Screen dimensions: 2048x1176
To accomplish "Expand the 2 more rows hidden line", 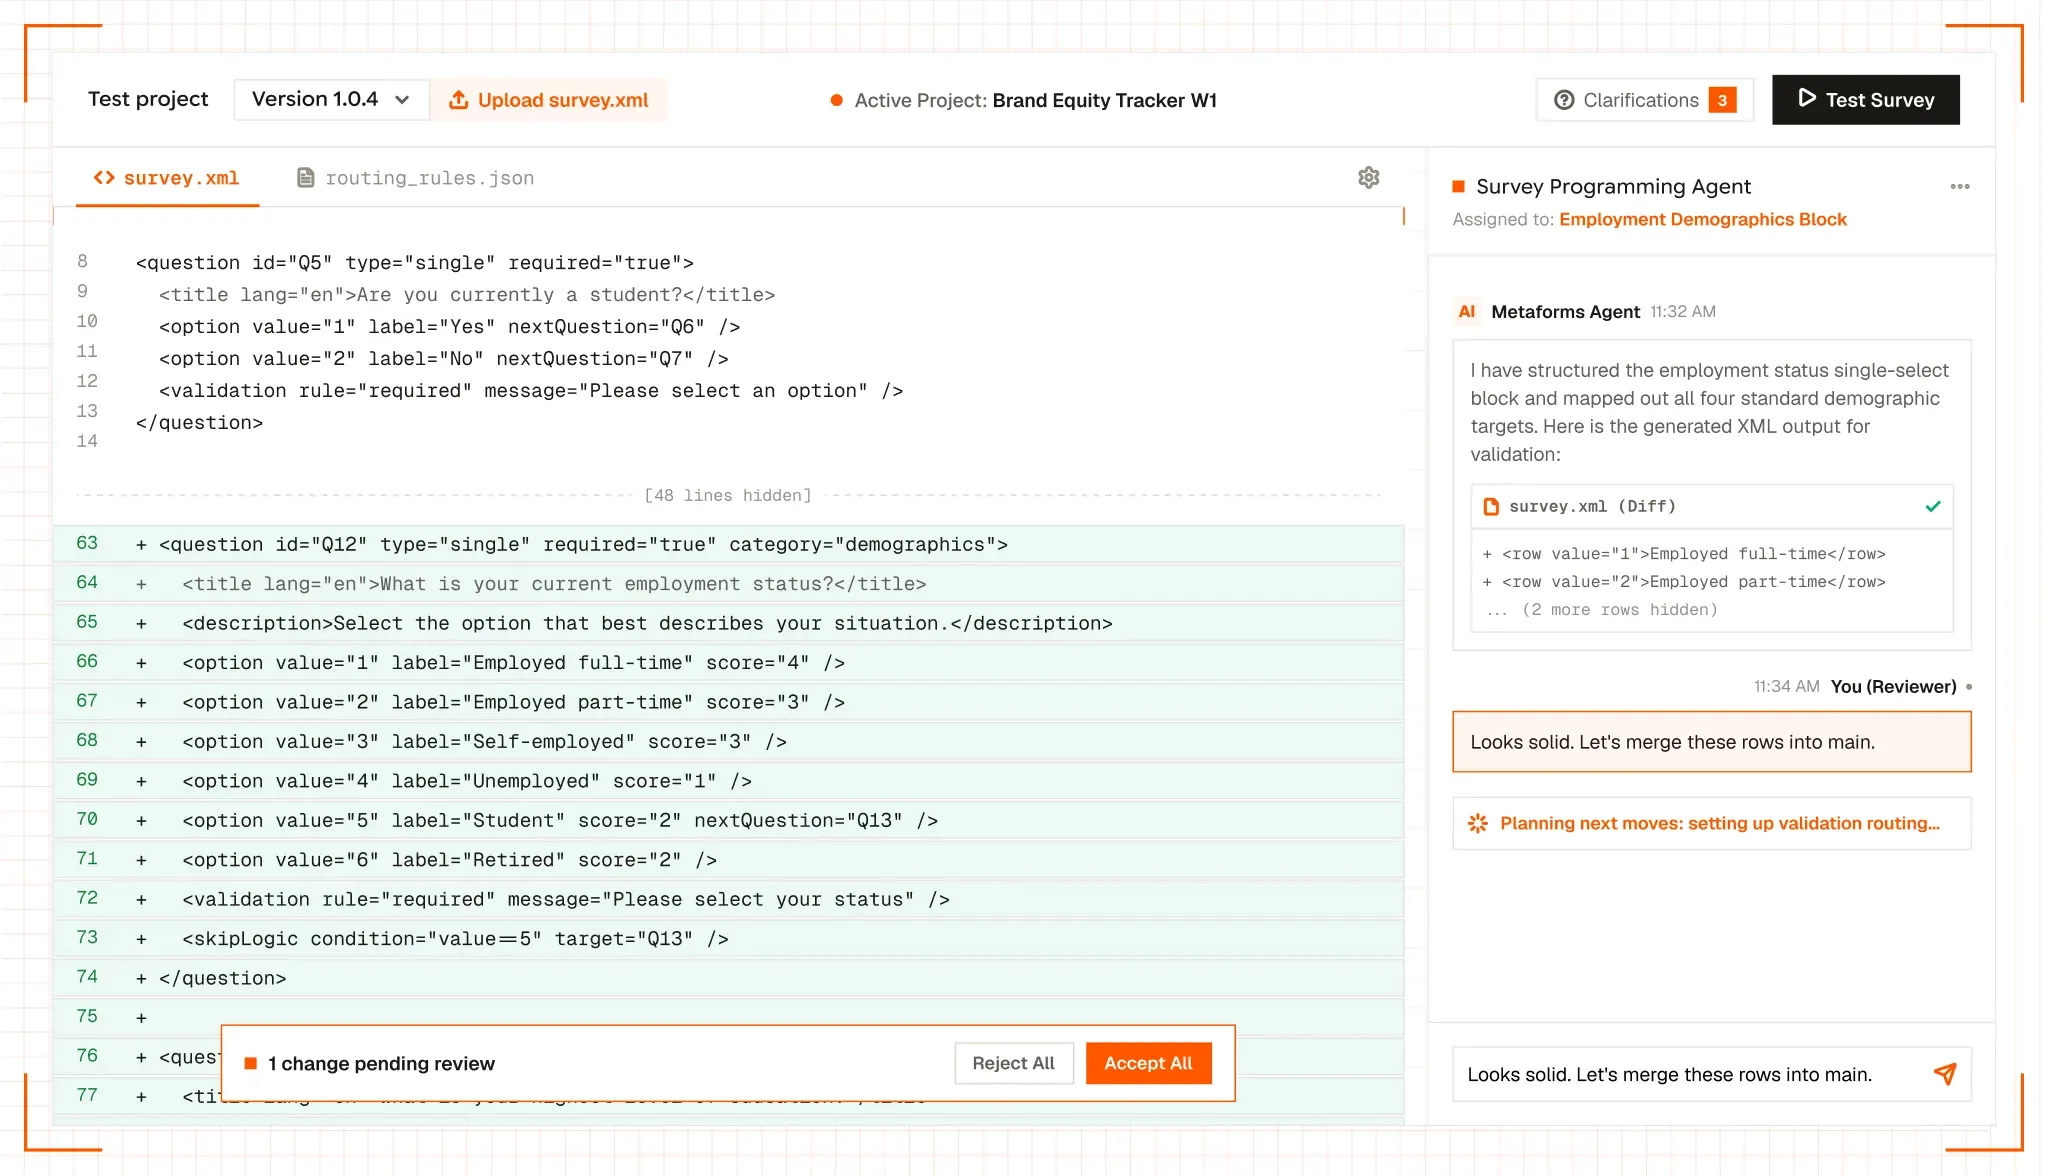I will point(1603,609).
